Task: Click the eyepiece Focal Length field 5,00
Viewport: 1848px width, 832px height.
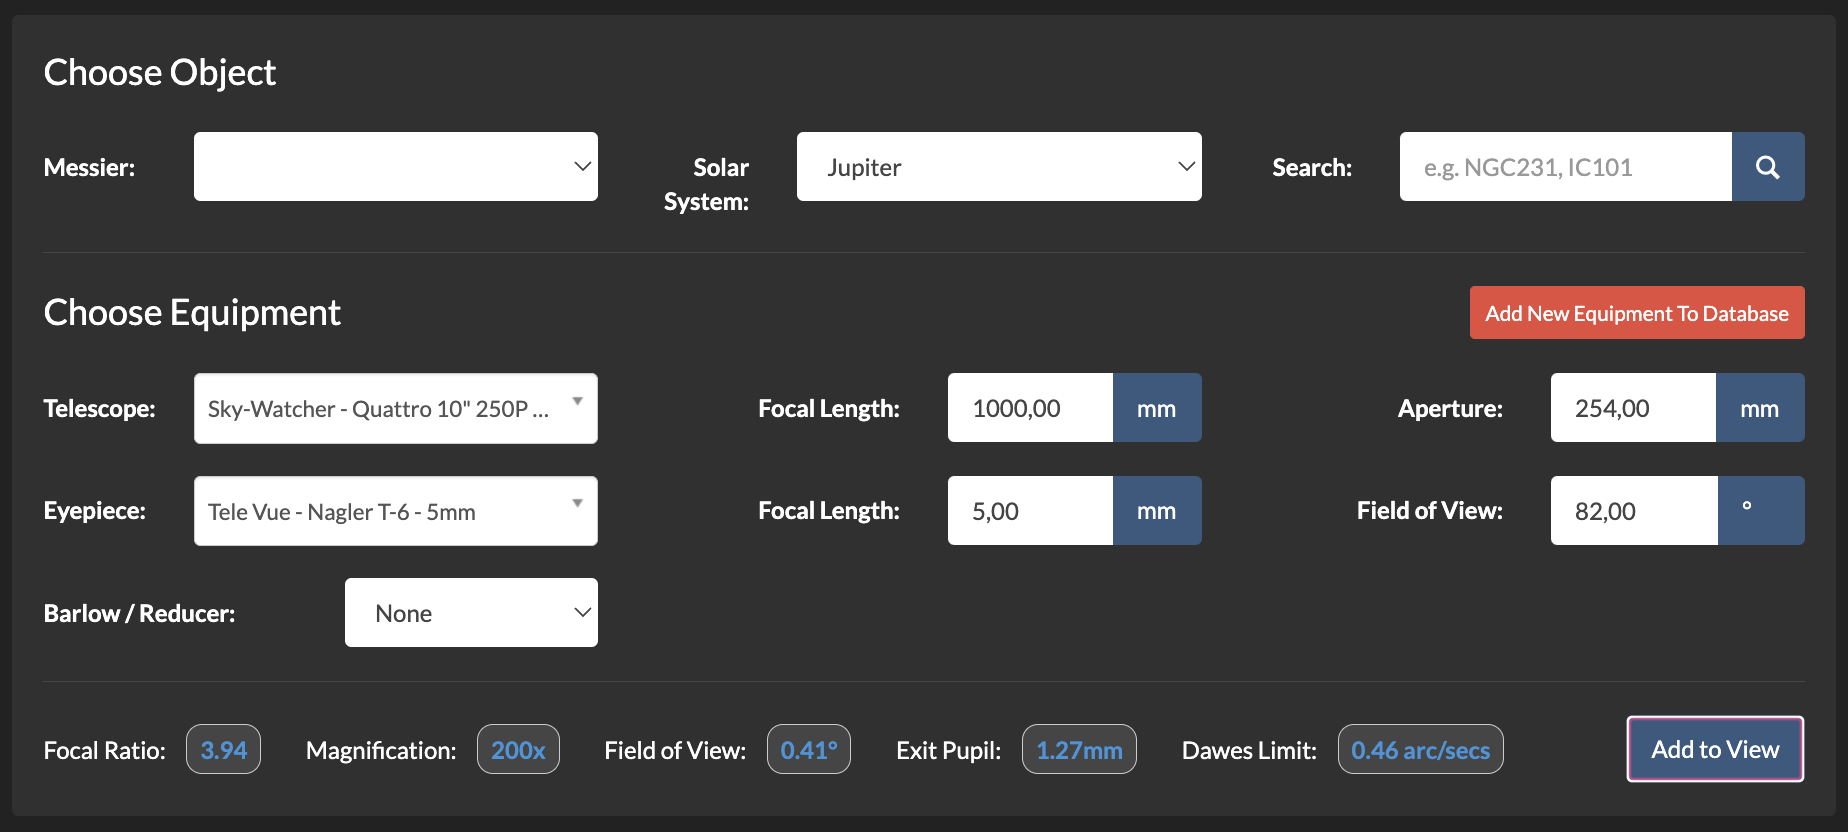Action: pos(1030,511)
